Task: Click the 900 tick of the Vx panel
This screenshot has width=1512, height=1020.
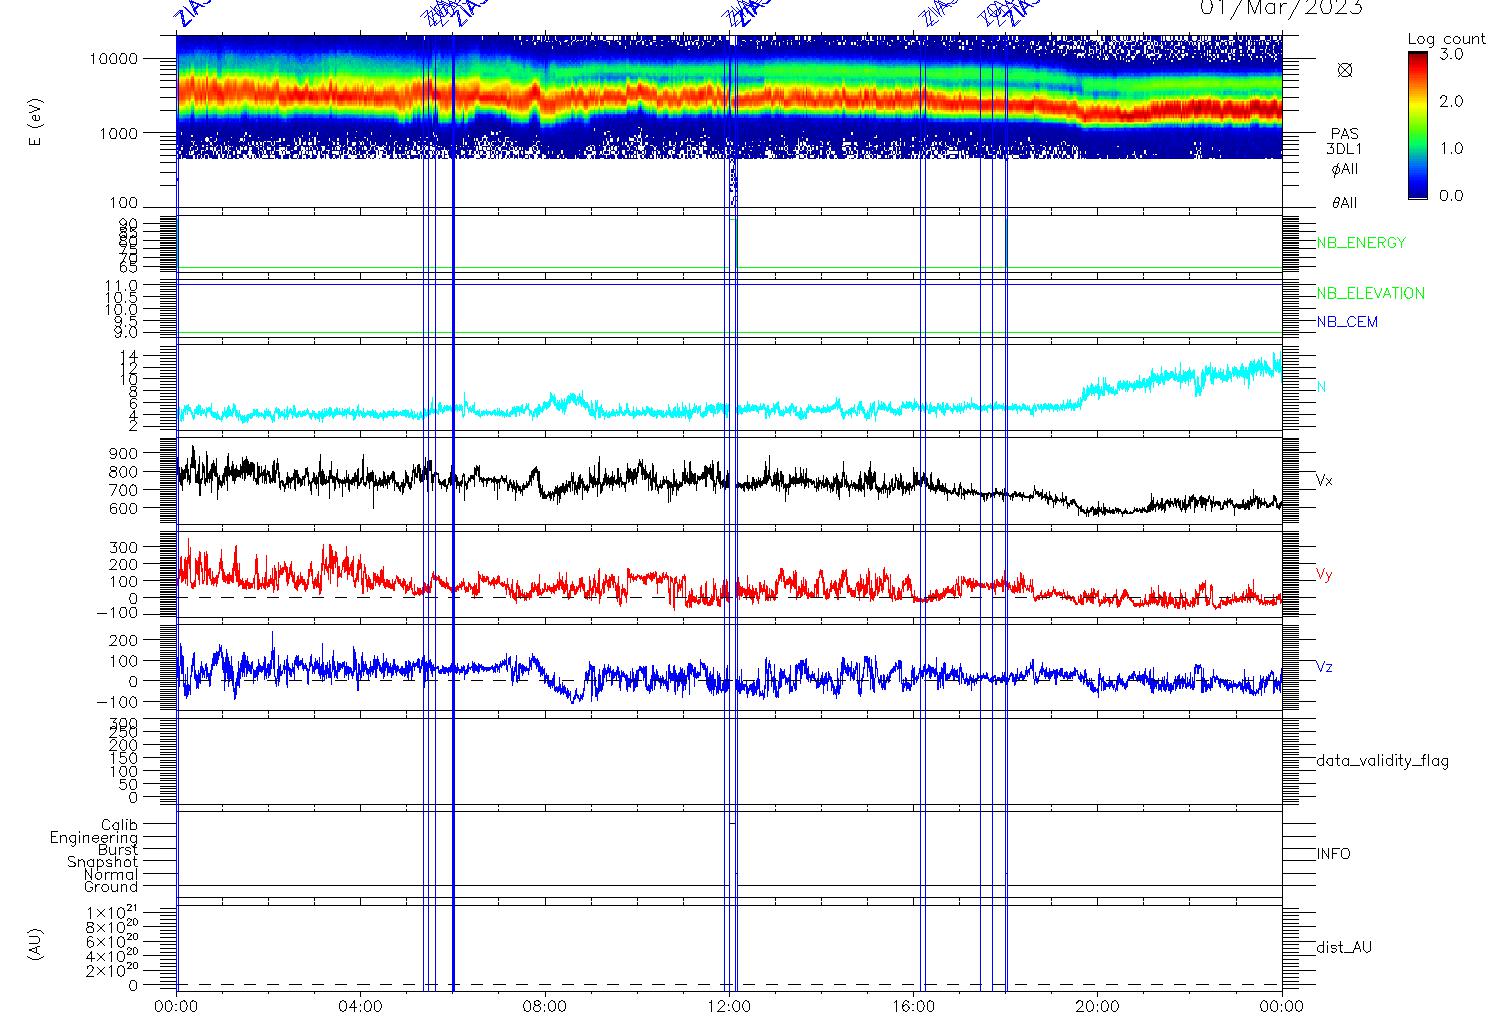Action: tap(125, 453)
